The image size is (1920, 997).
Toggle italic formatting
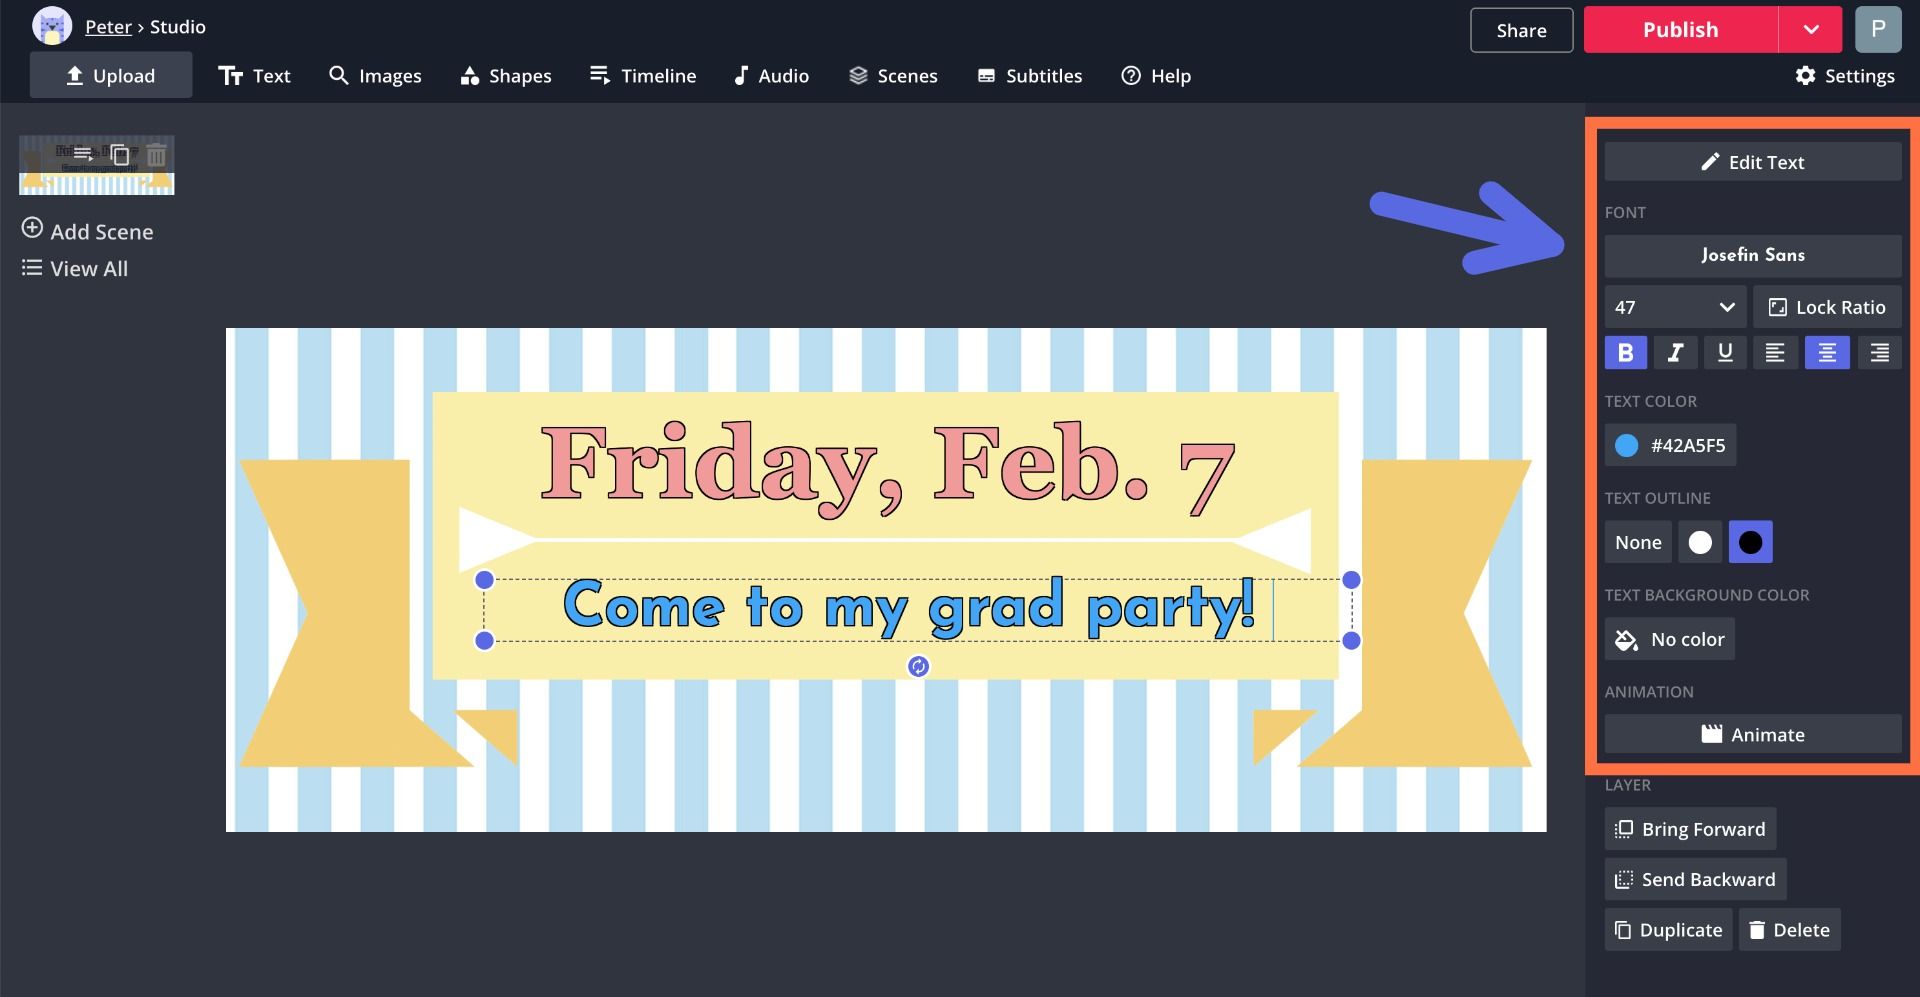click(1675, 352)
